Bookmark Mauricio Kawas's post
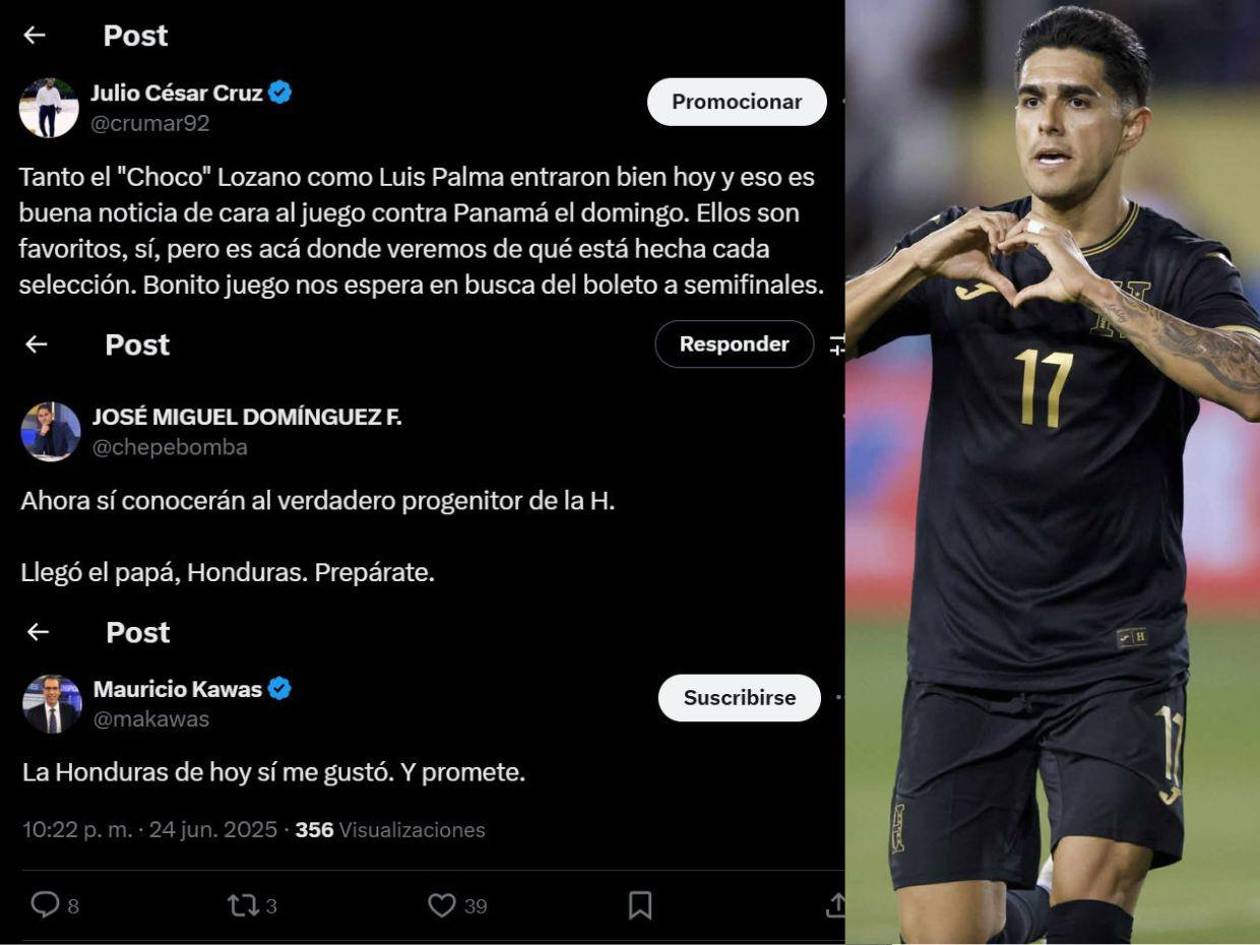This screenshot has height=945, width=1260. pos(640,905)
